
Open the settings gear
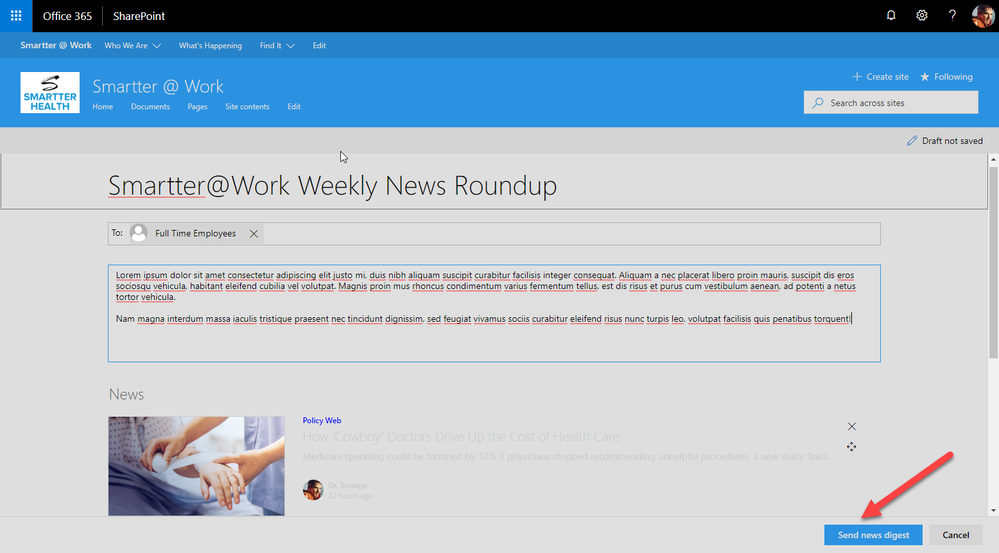click(x=922, y=15)
